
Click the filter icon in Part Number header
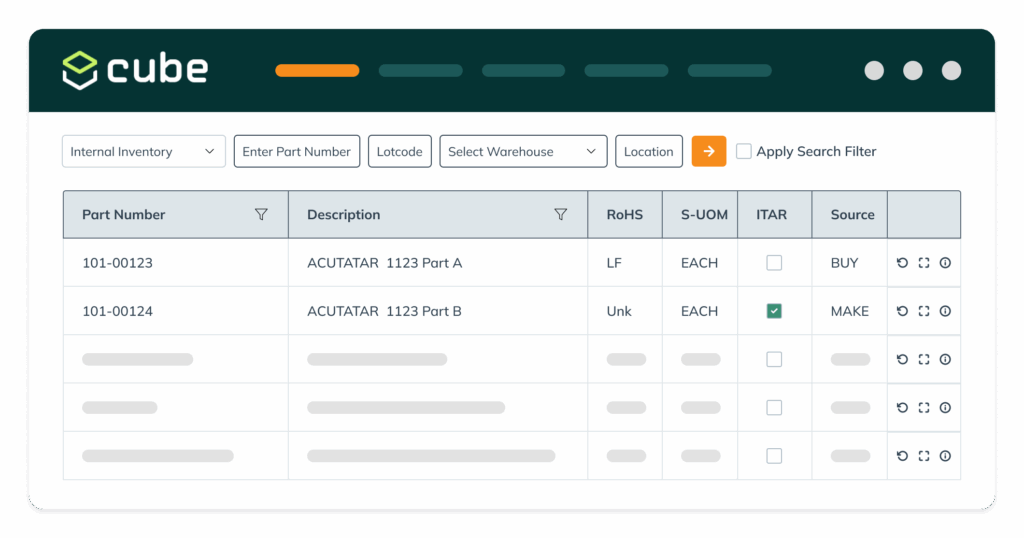click(261, 214)
